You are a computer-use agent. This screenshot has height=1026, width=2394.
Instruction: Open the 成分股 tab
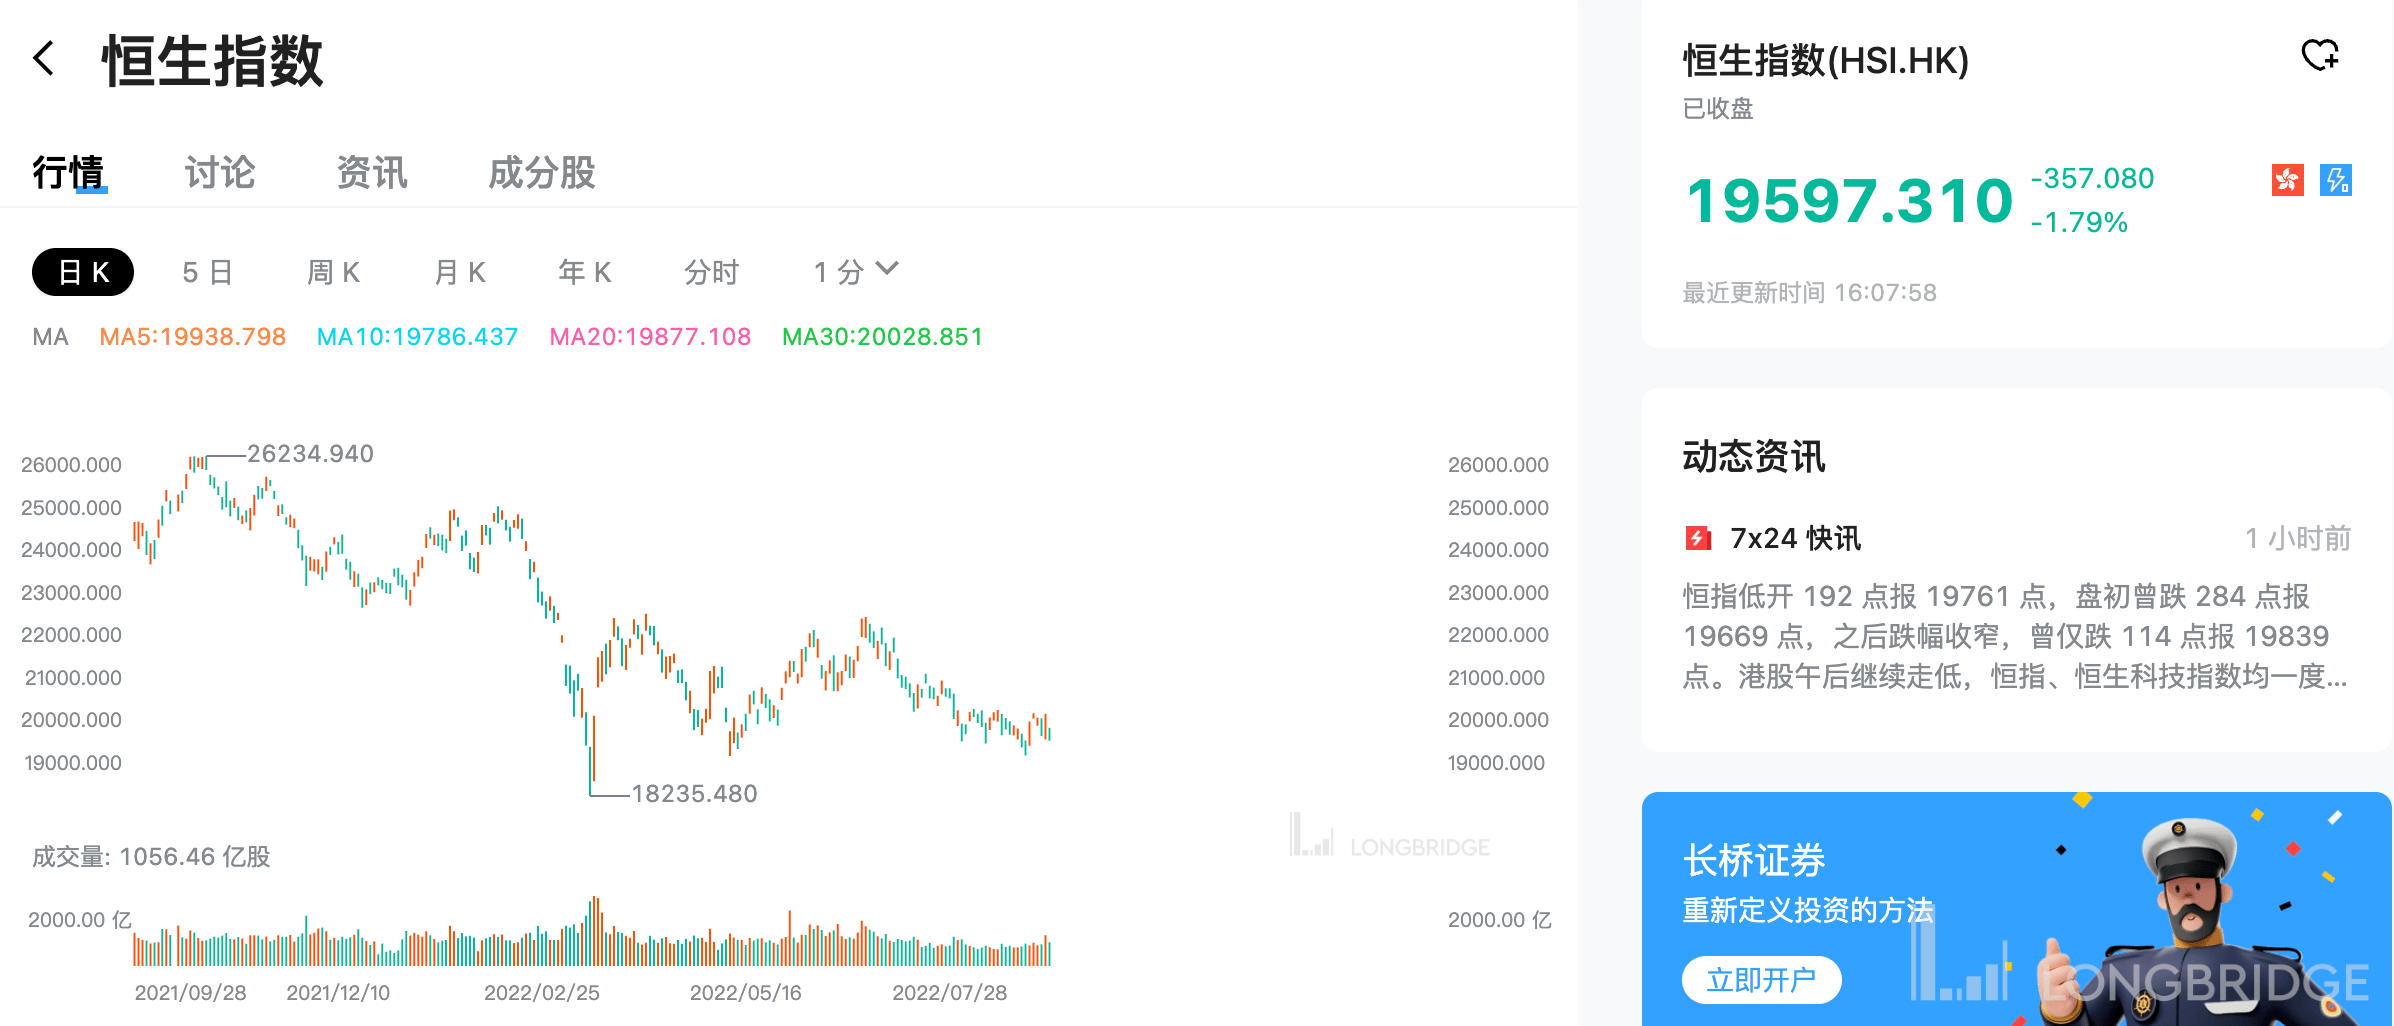click(x=541, y=173)
